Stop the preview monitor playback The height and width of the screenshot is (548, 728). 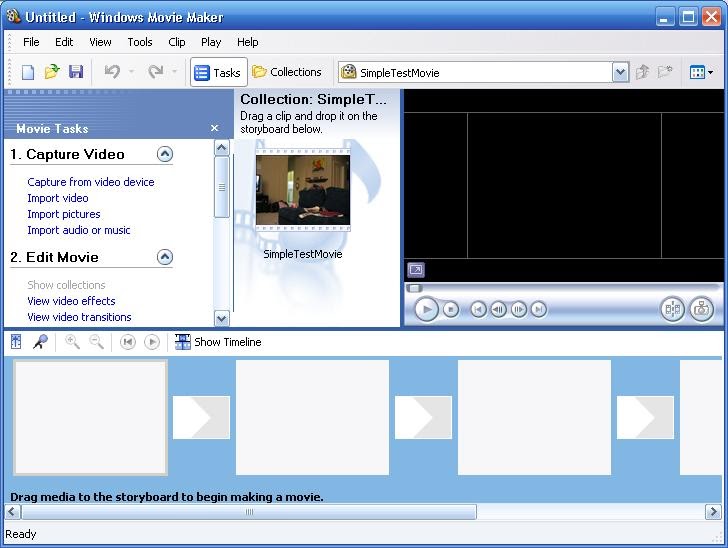tap(450, 309)
